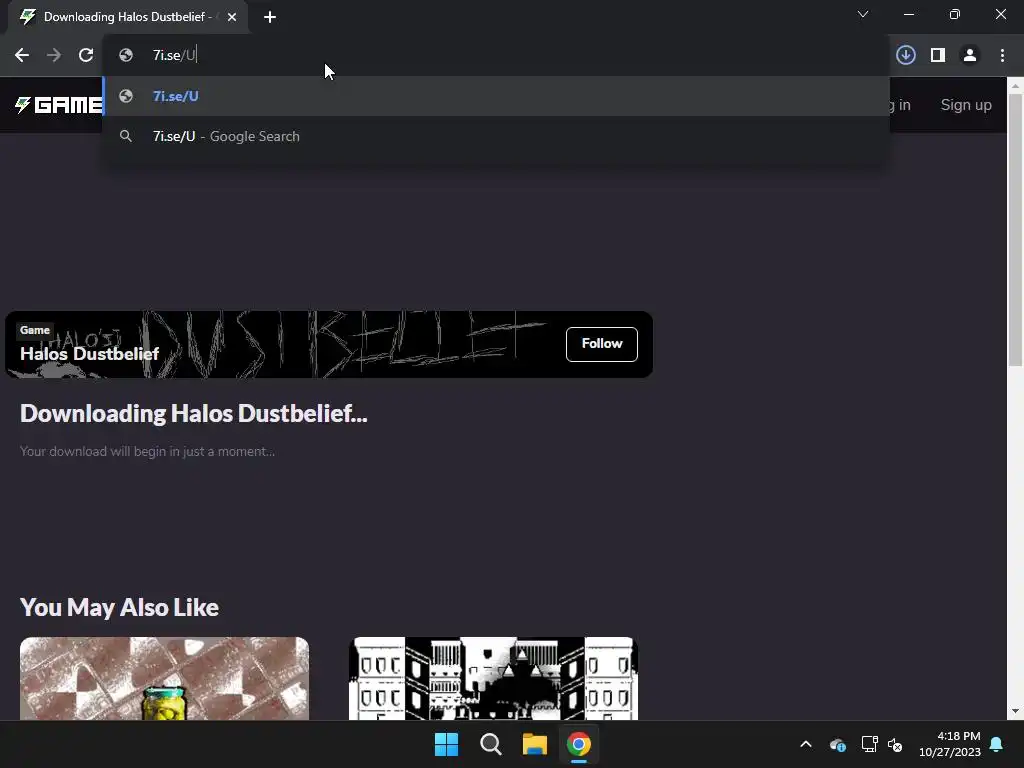Click the You May Also Like heading
The image size is (1024, 768).
(119, 607)
